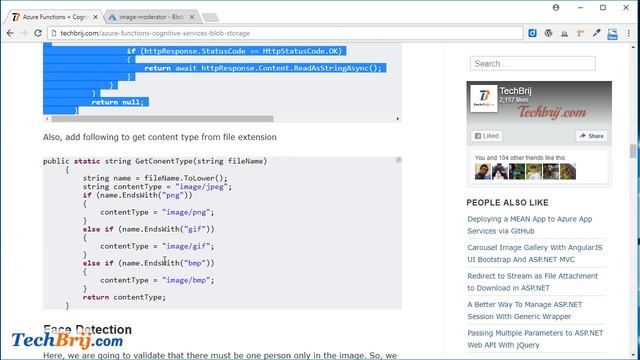Open the Chrome three-dot menu

tap(629, 33)
